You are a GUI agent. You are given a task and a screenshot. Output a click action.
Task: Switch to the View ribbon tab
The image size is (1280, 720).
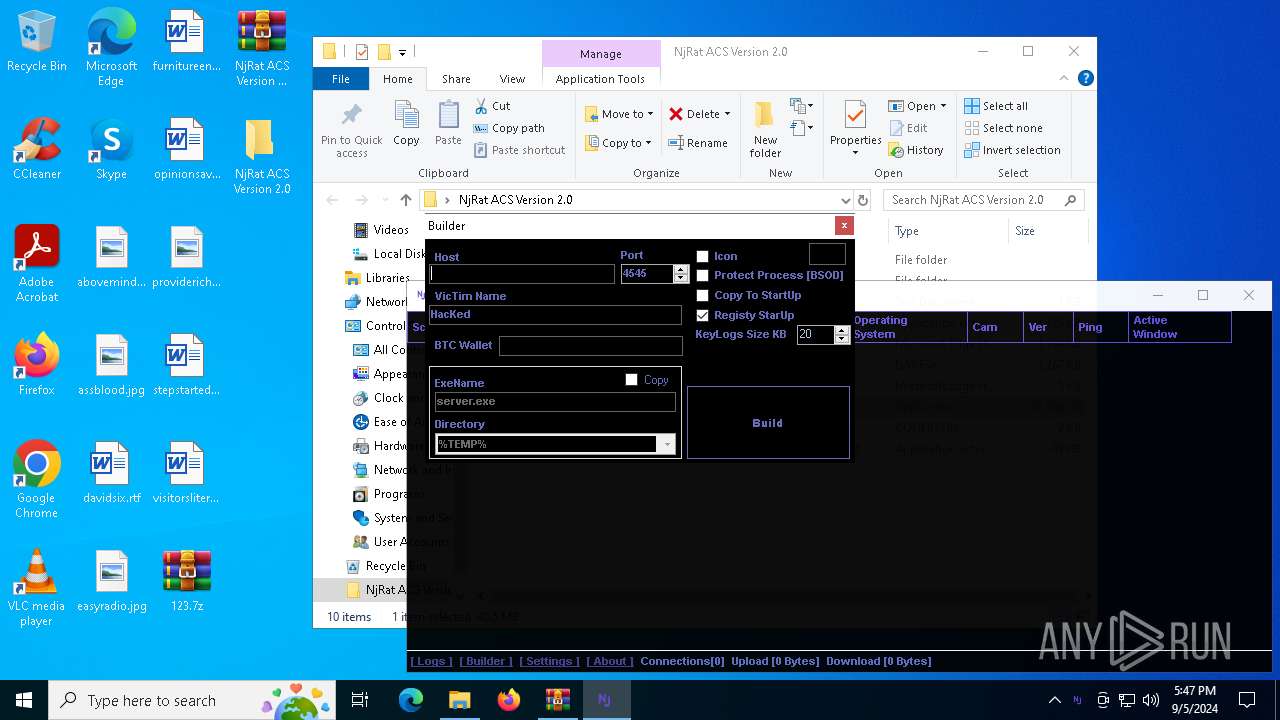click(x=512, y=79)
